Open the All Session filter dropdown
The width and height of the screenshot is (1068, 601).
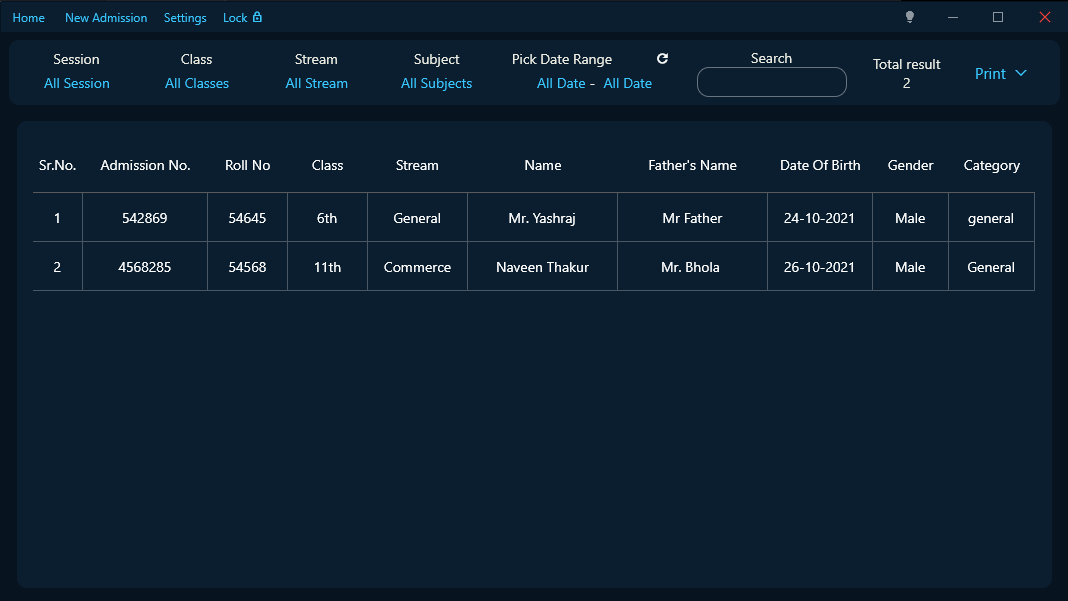click(x=77, y=84)
